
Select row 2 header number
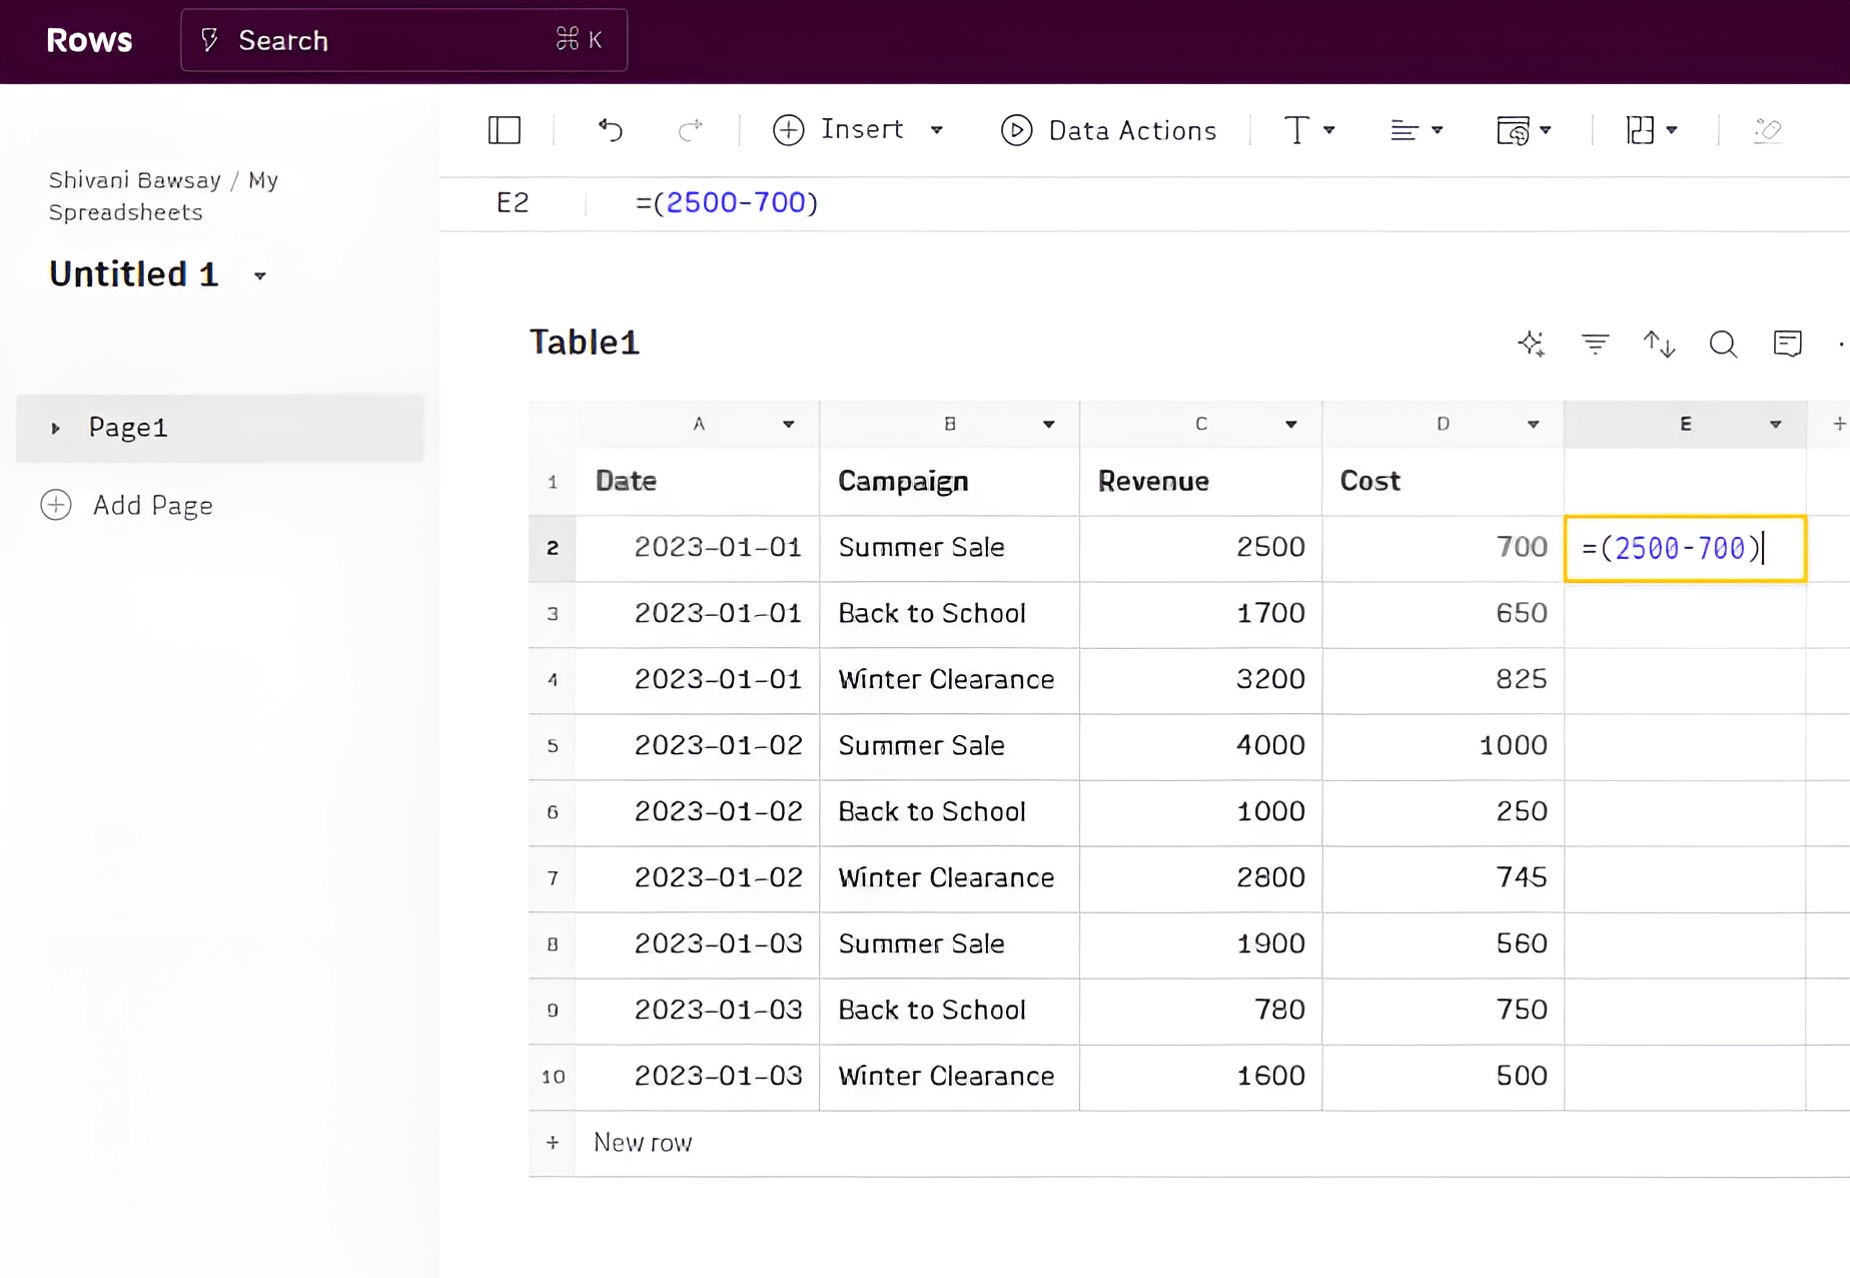pos(552,548)
